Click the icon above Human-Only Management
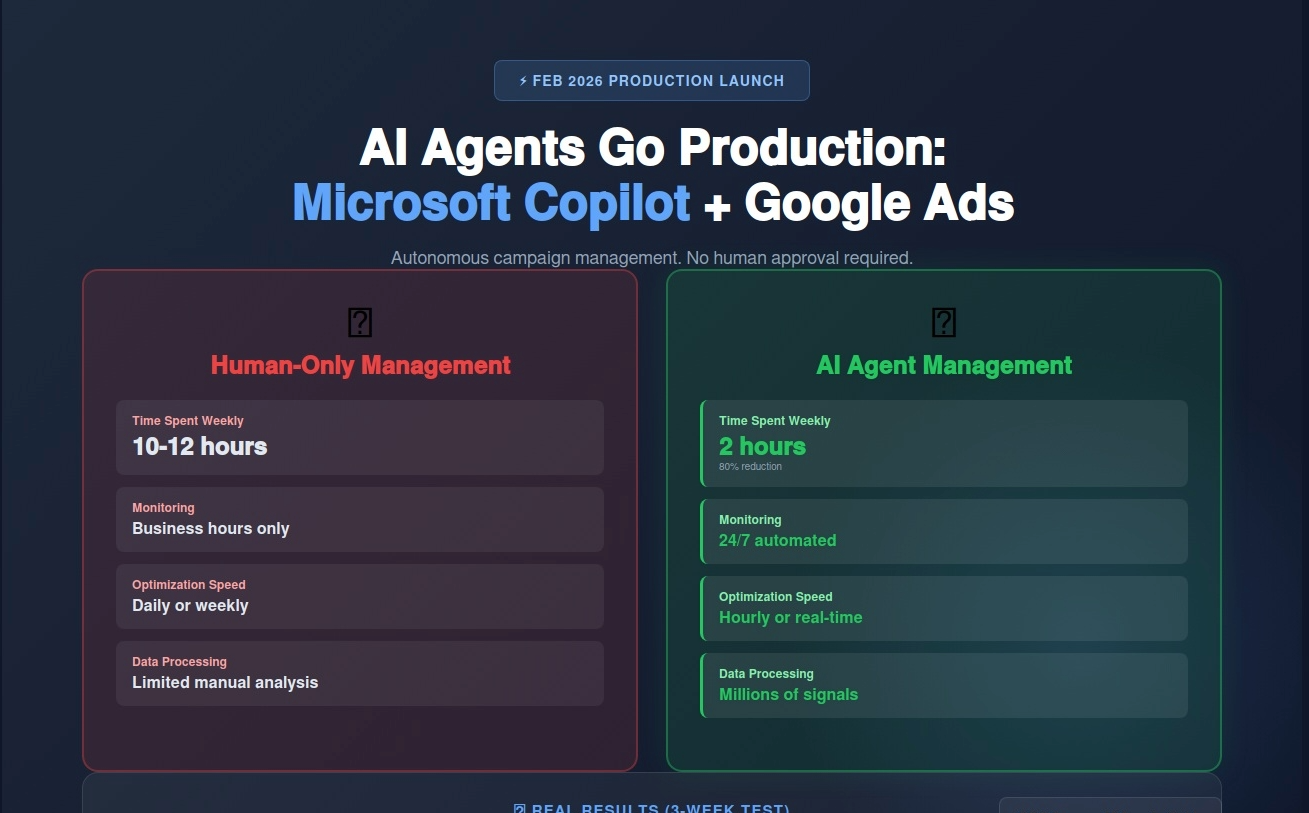 pyautogui.click(x=360, y=323)
